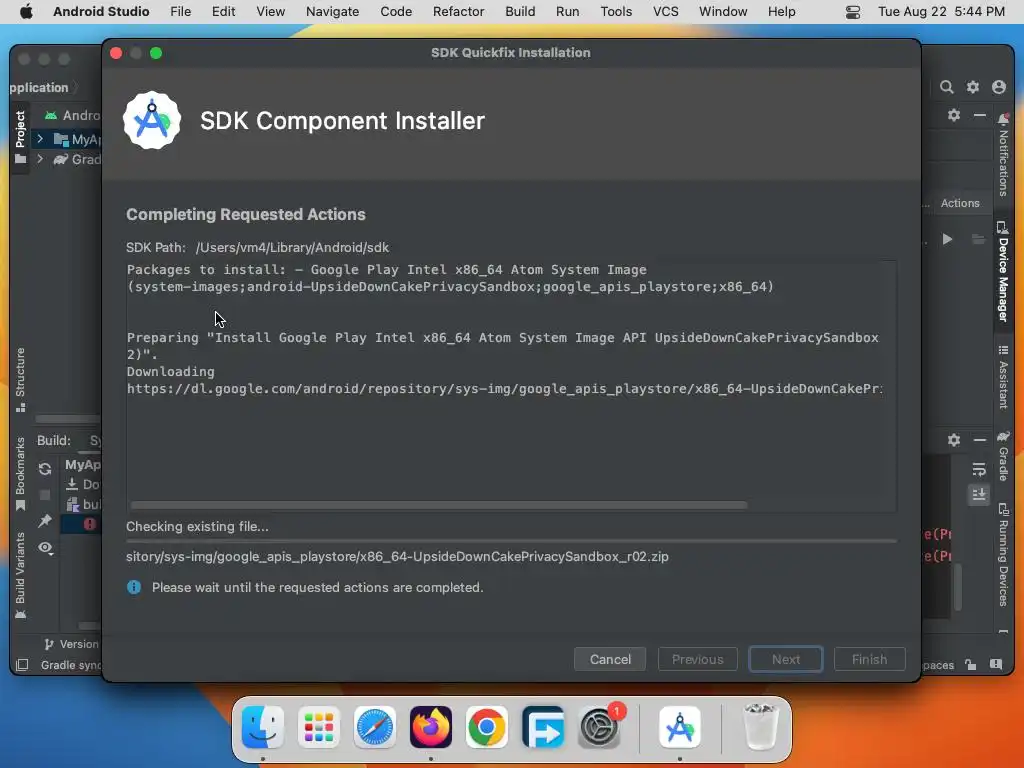Click the Device Manager panel gear icon
The image size is (1024, 768).
(954, 115)
